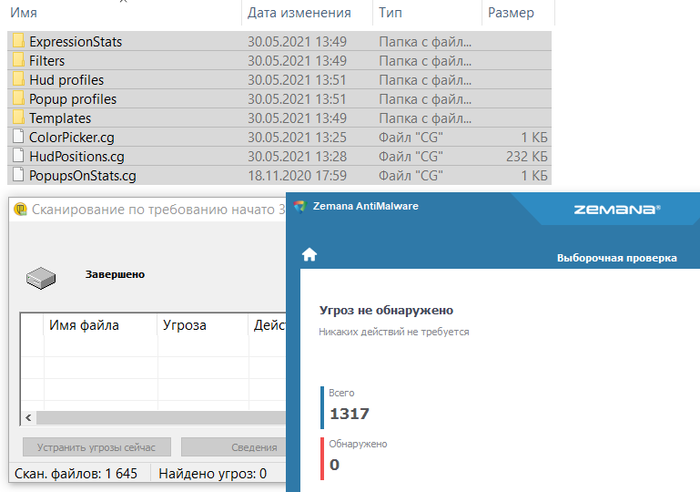Click the Всего count 1317
This screenshot has width=700, height=492.
tap(349, 414)
